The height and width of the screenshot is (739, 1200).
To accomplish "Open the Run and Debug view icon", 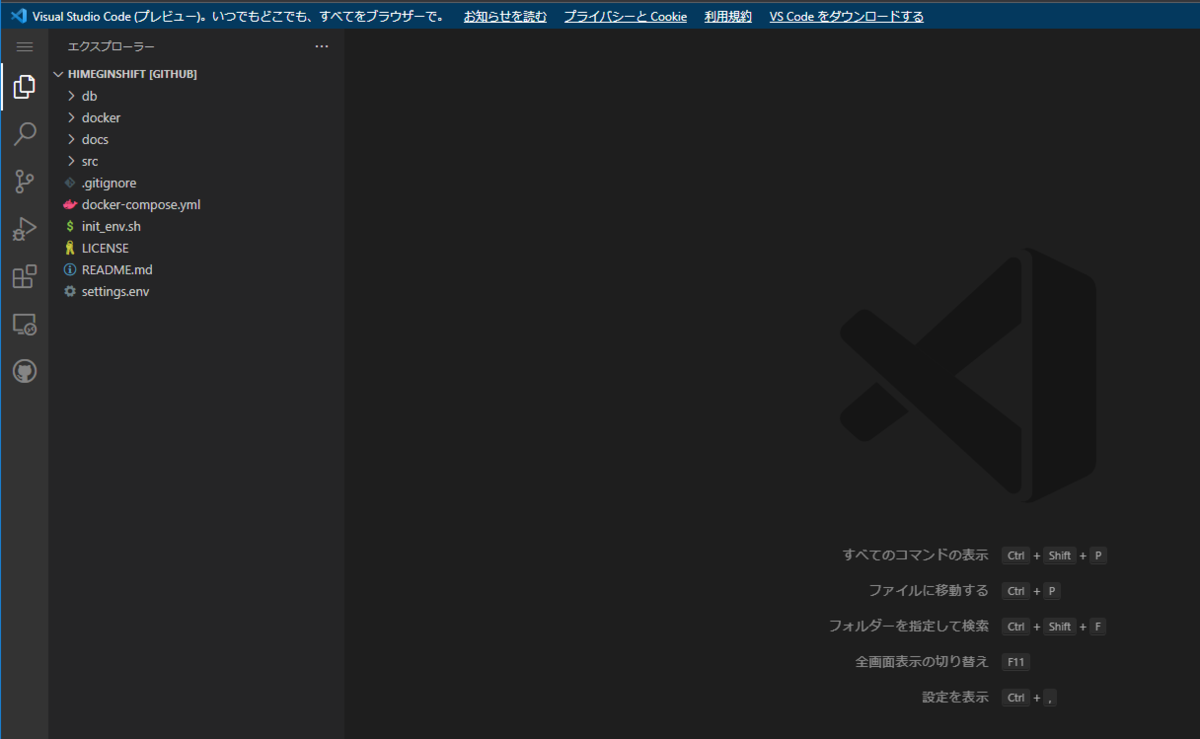I will point(25,229).
